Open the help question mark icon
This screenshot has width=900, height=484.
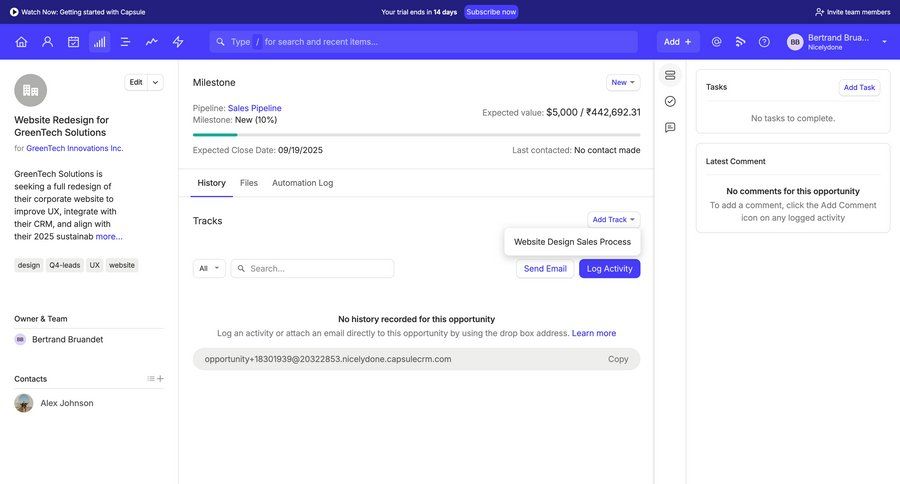coord(764,42)
